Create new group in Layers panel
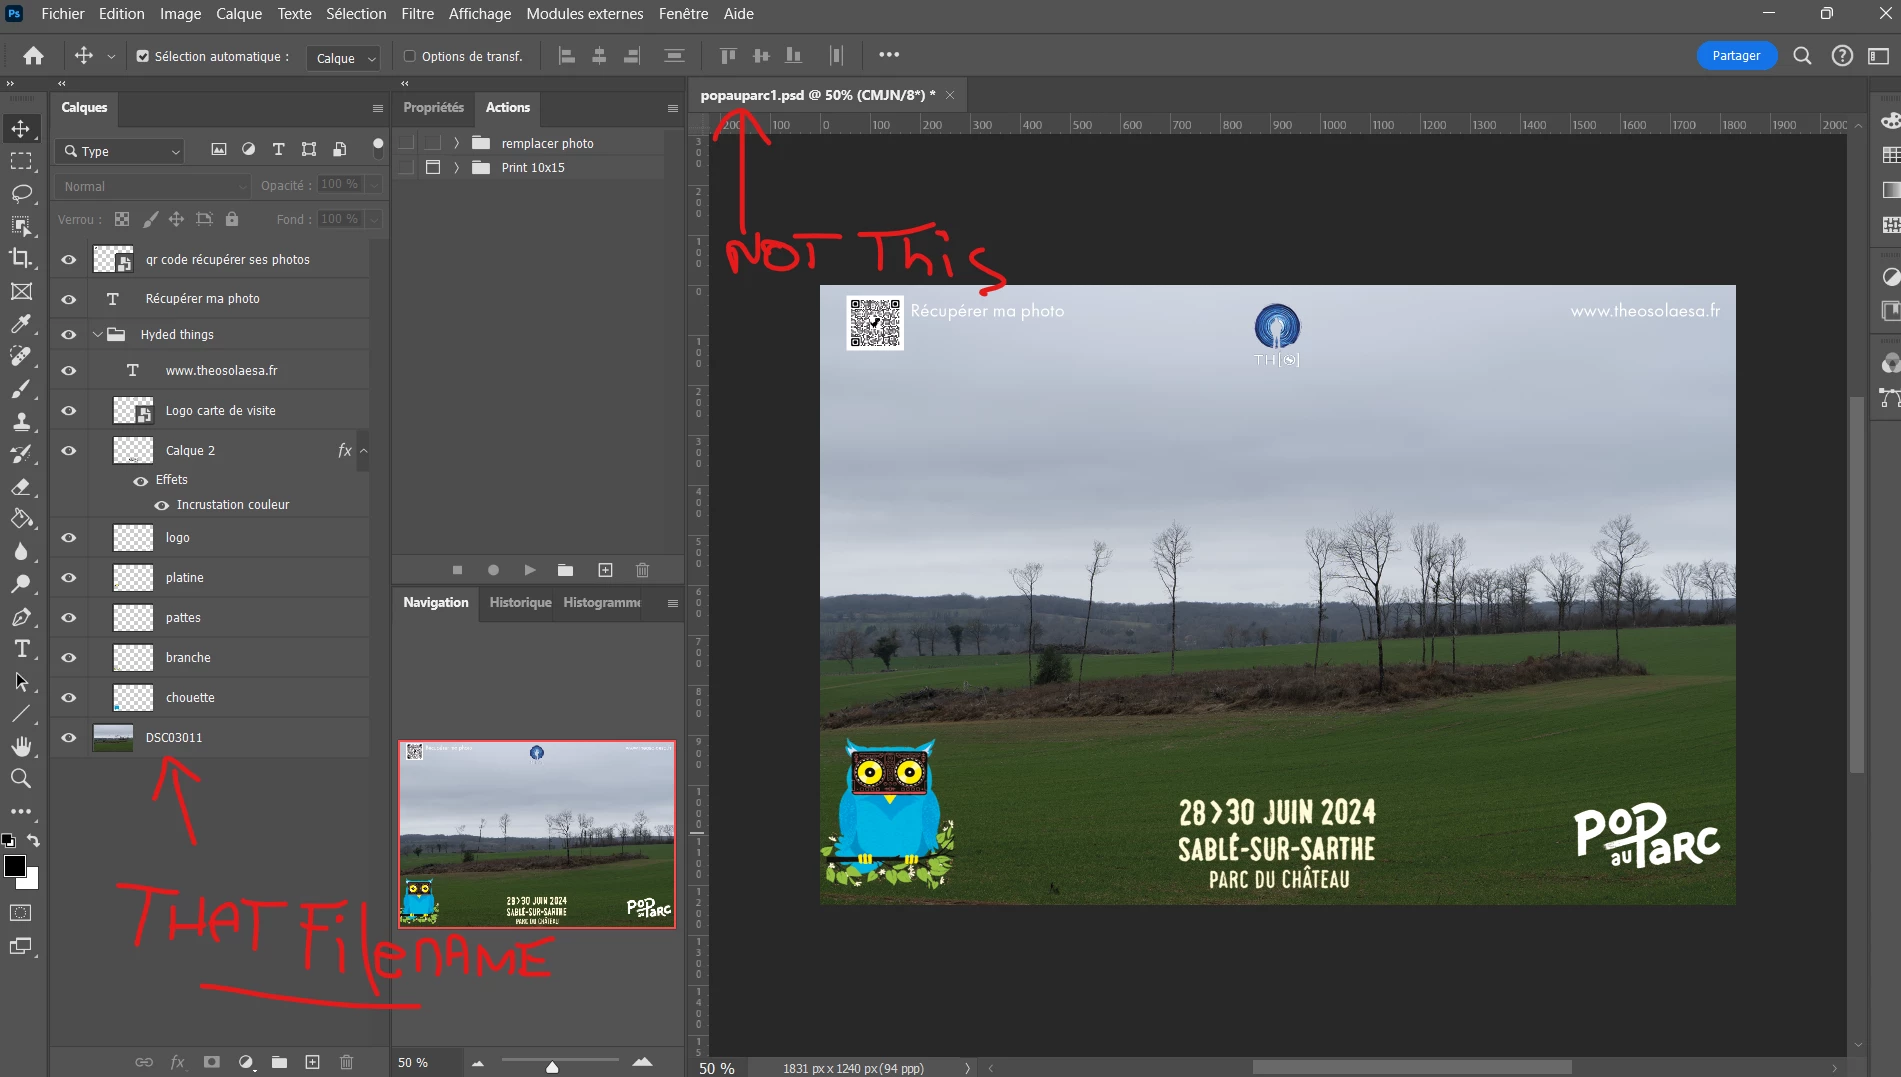The width and height of the screenshot is (1901, 1077). click(279, 1062)
